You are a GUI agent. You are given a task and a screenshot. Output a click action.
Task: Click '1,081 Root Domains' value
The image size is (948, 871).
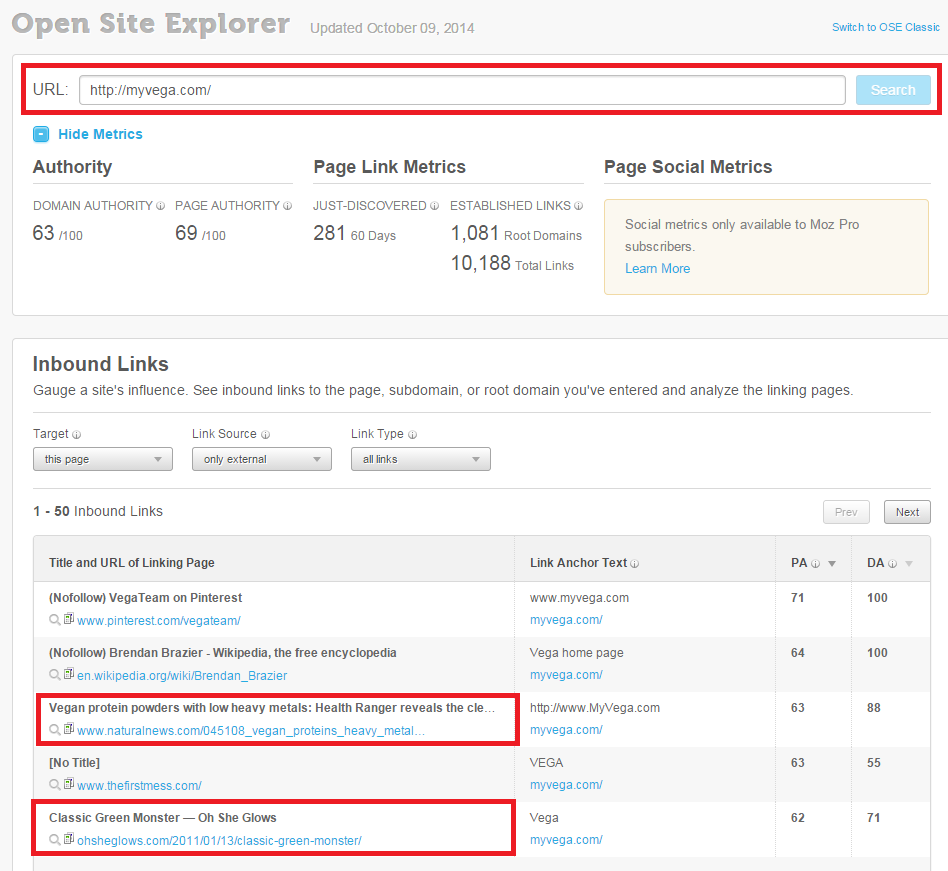pos(516,233)
